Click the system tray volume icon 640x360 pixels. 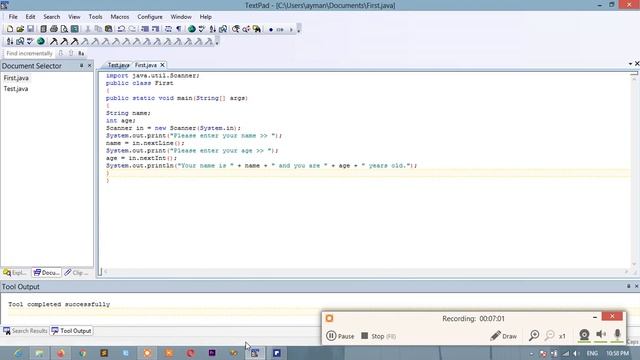click(576, 353)
